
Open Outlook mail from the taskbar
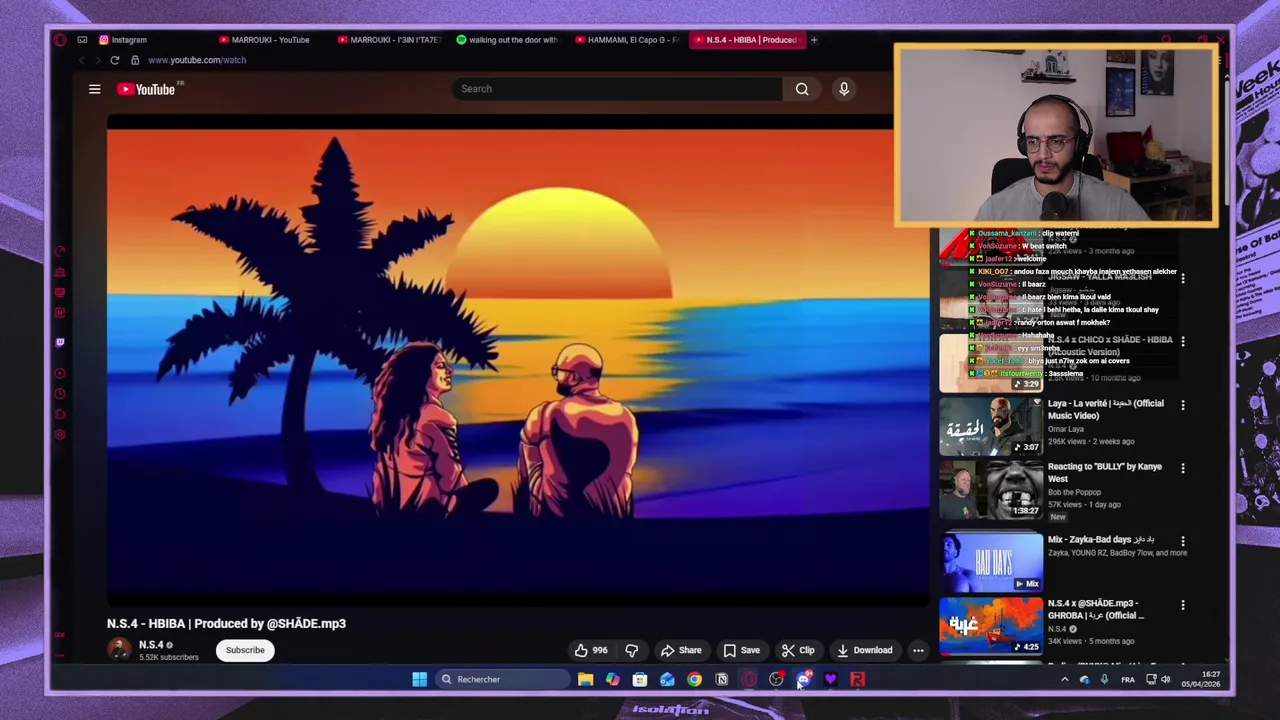(x=667, y=680)
